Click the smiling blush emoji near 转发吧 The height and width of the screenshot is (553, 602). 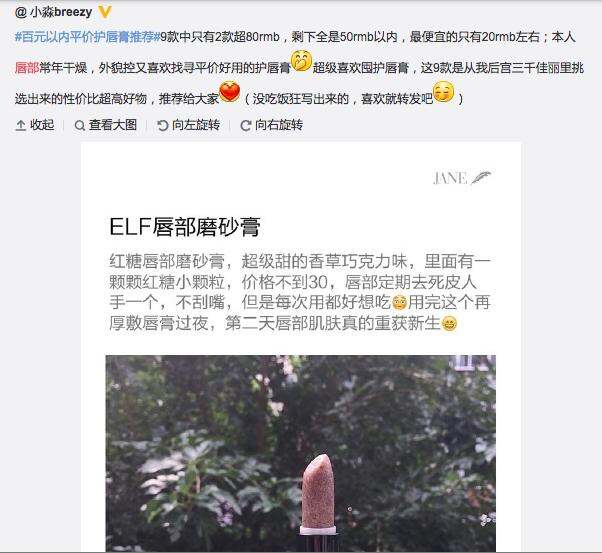(x=443, y=92)
